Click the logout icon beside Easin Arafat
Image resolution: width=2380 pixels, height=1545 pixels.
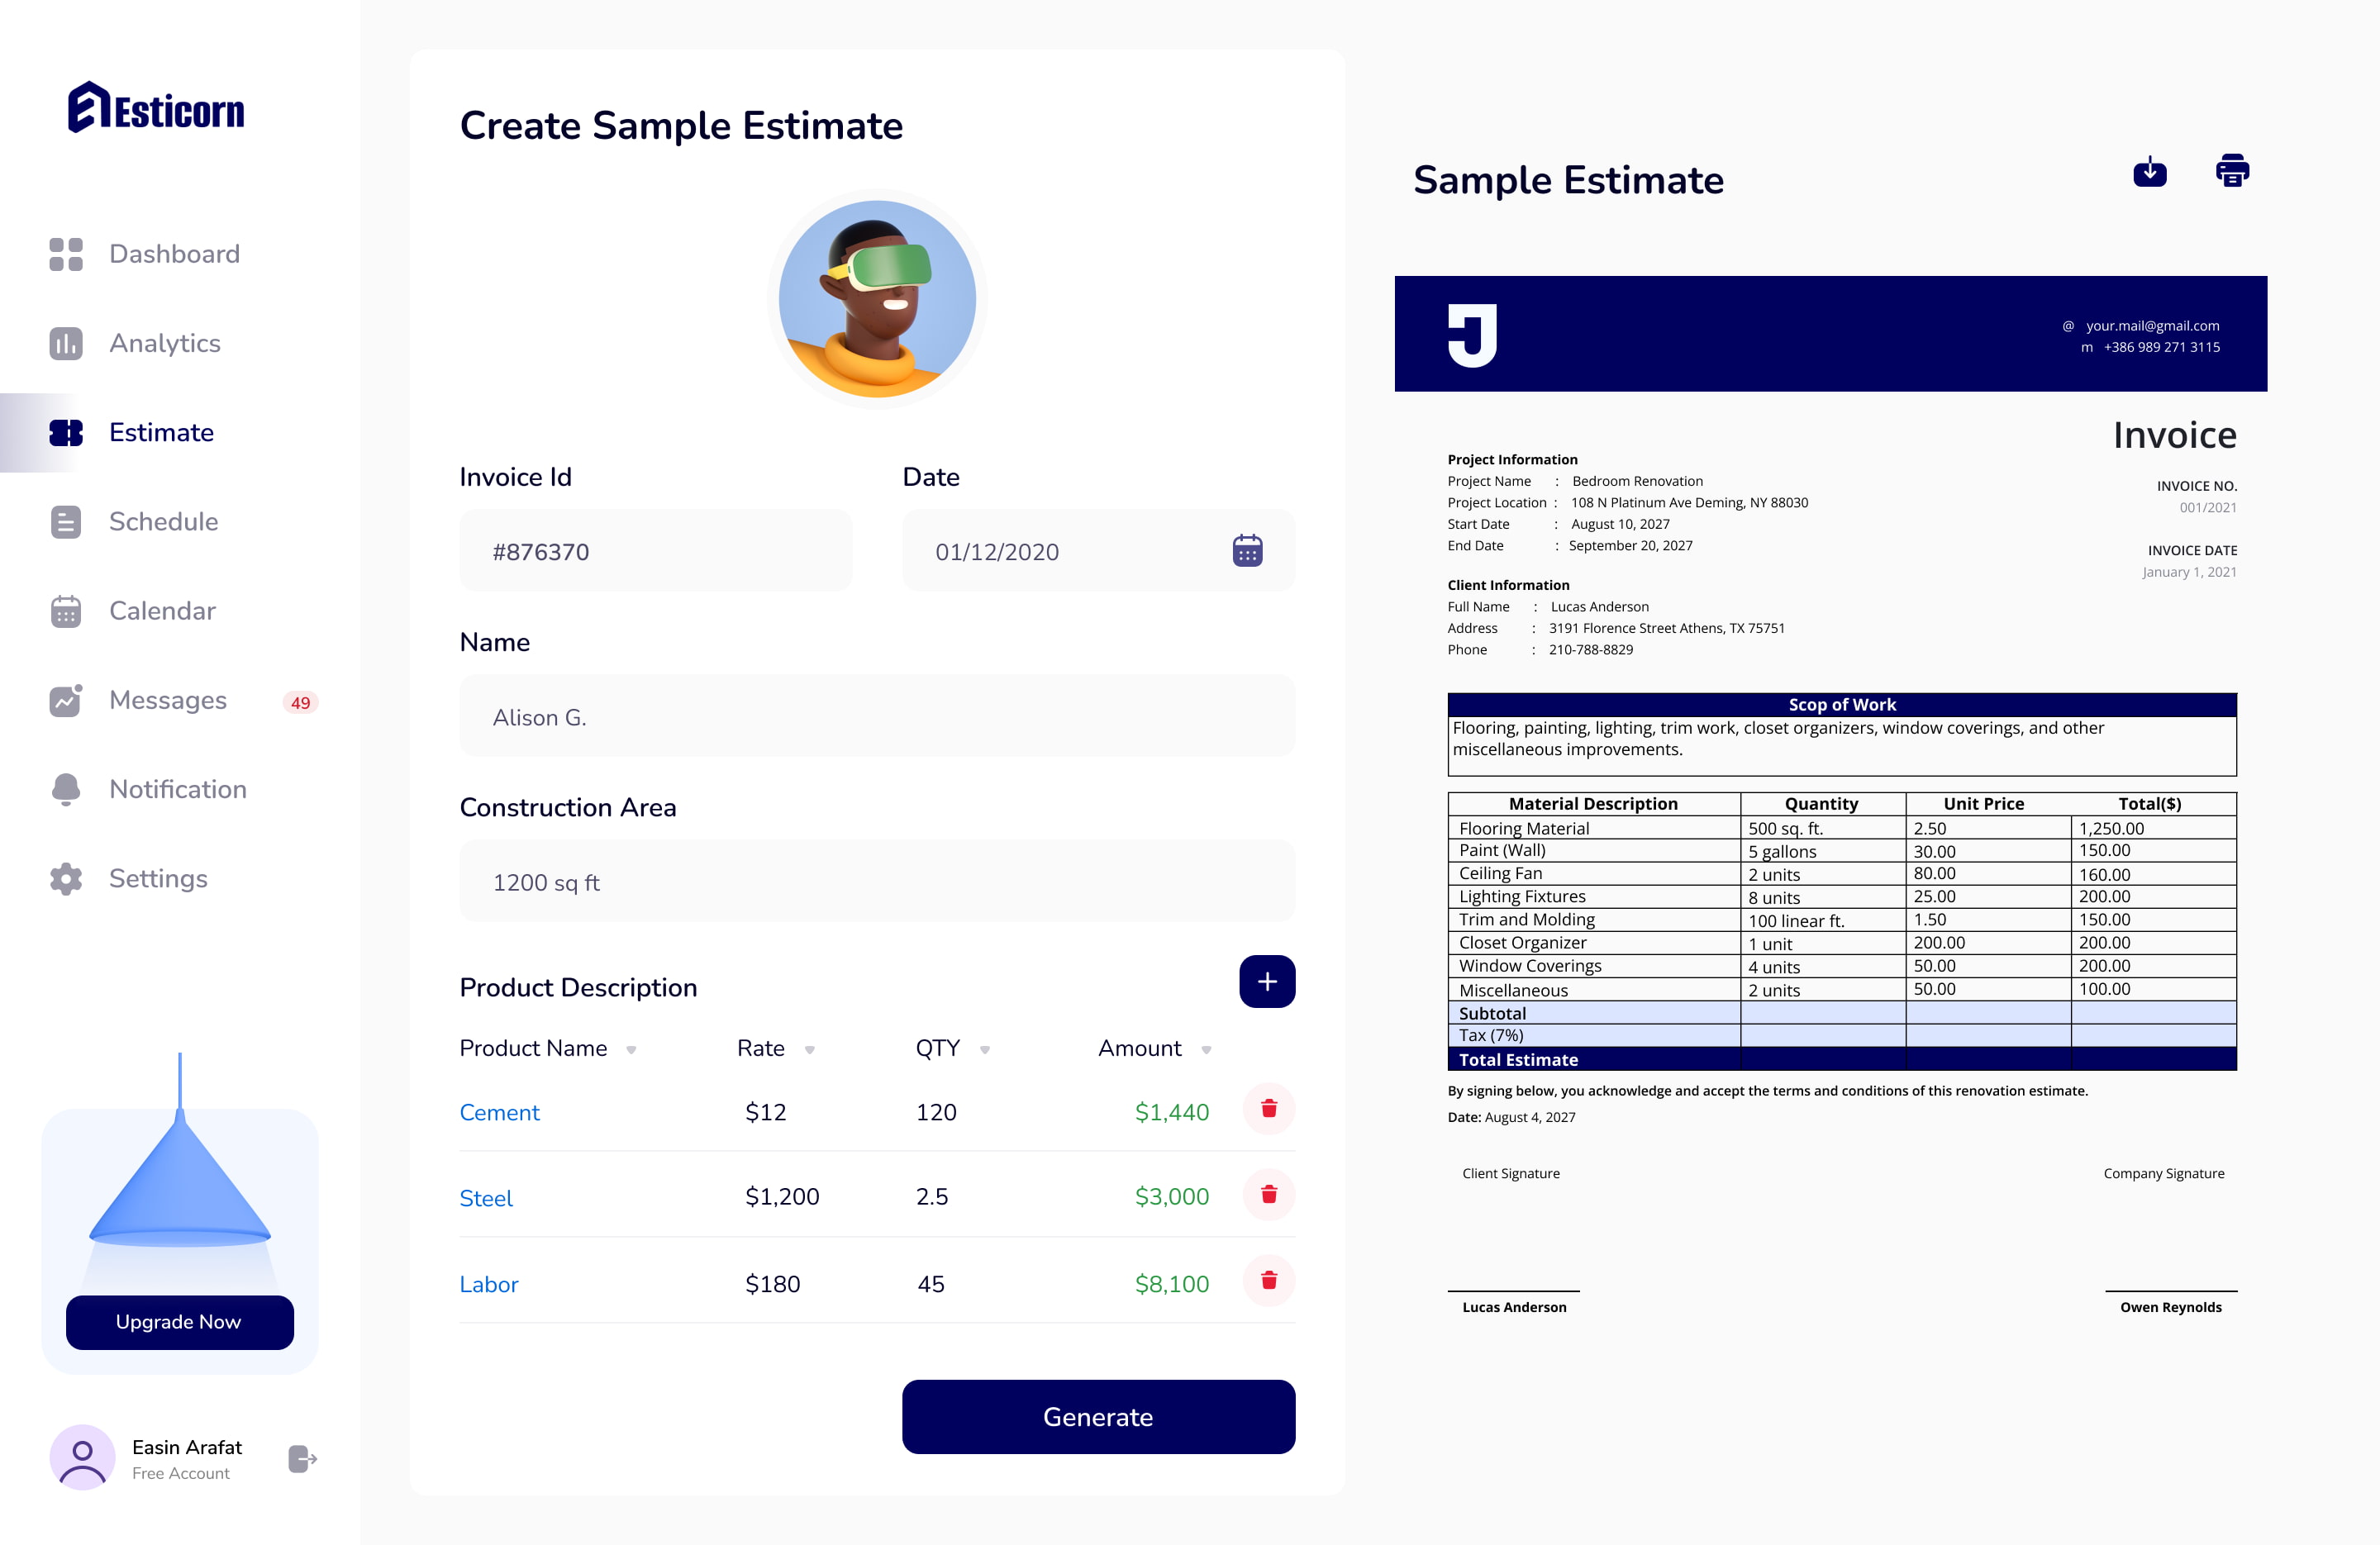302,1459
